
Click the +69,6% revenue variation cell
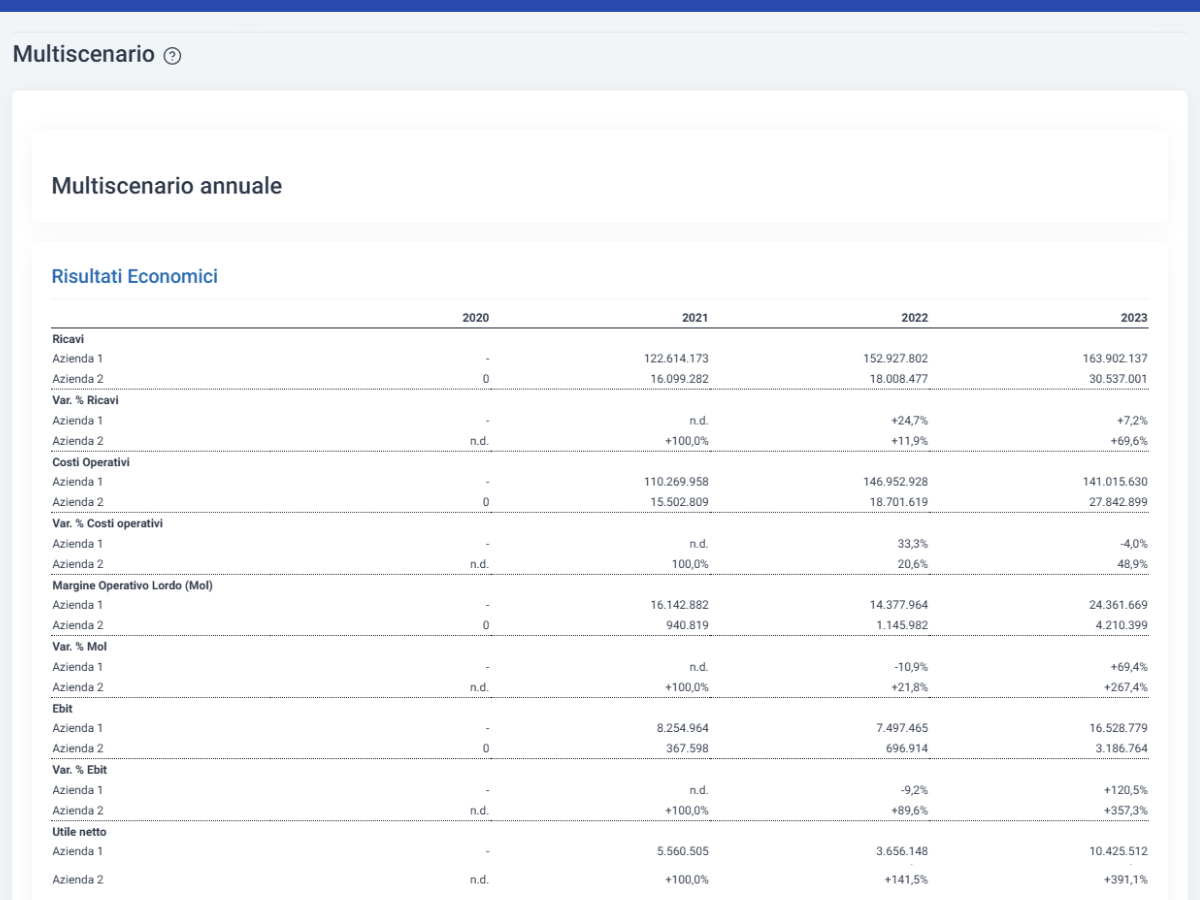click(1129, 441)
